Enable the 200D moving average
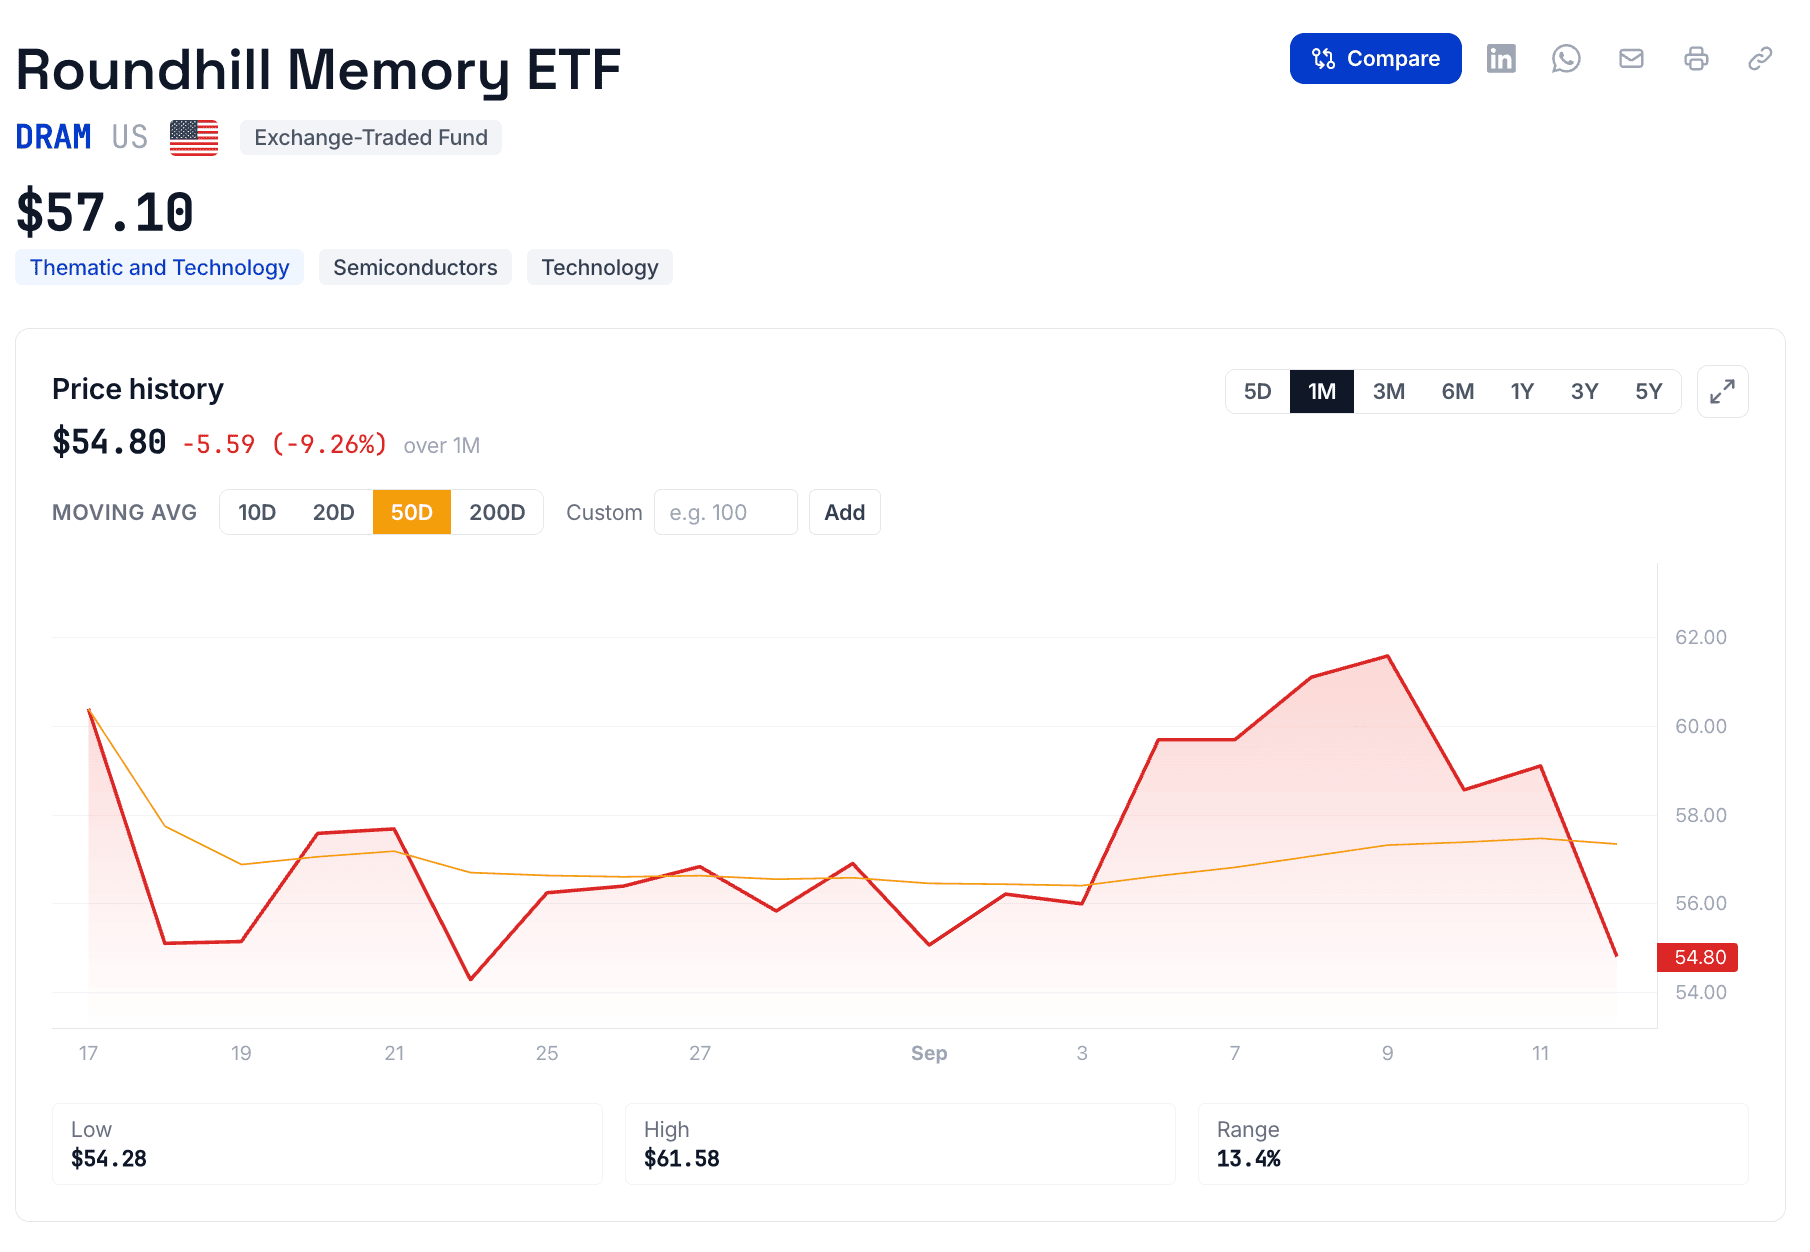This screenshot has width=1810, height=1252. coord(497,512)
